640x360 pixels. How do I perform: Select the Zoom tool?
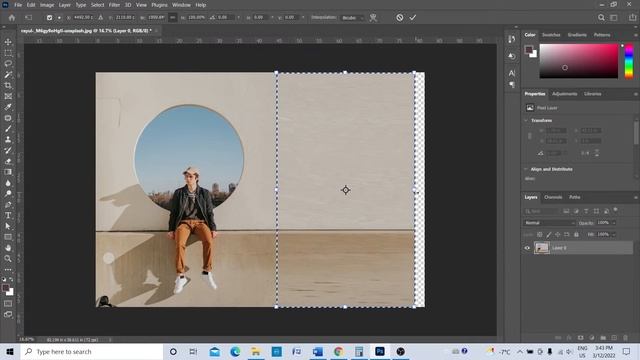[x=8, y=258]
